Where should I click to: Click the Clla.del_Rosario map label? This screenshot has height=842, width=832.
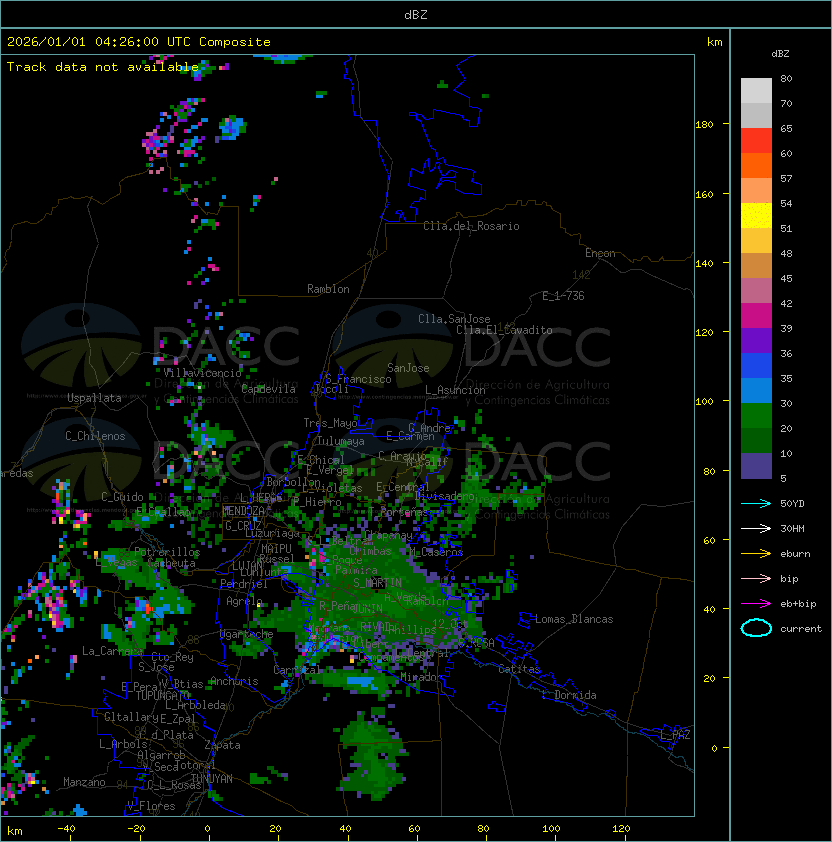(x=471, y=226)
